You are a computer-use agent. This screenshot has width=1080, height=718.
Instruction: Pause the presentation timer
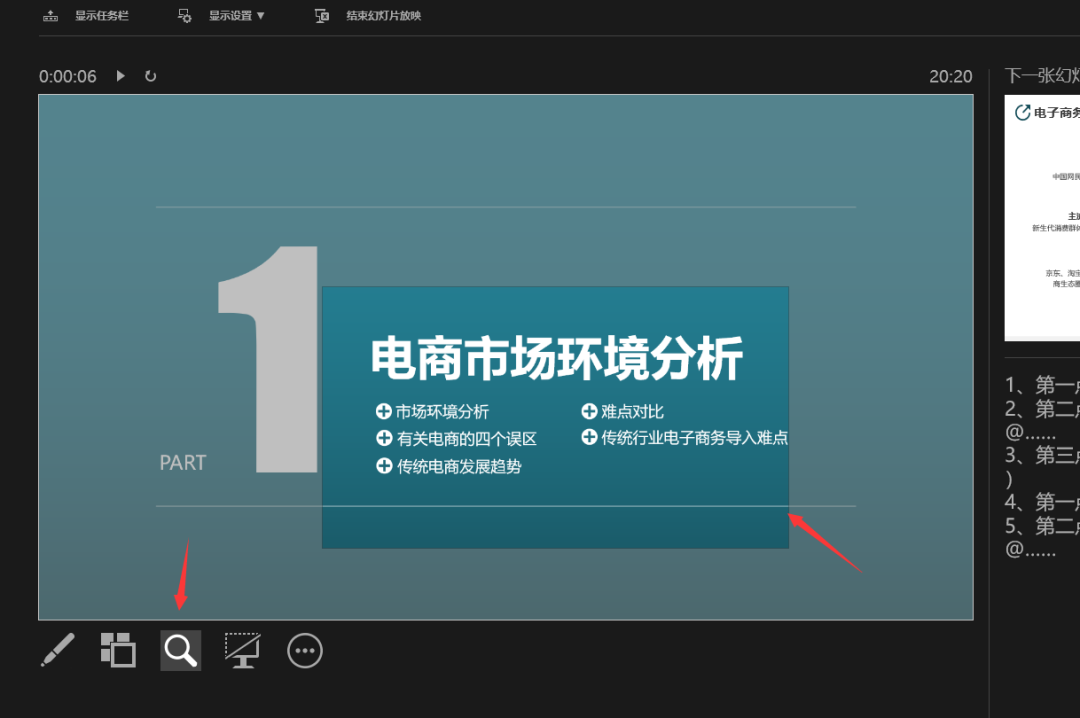point(121,76)
